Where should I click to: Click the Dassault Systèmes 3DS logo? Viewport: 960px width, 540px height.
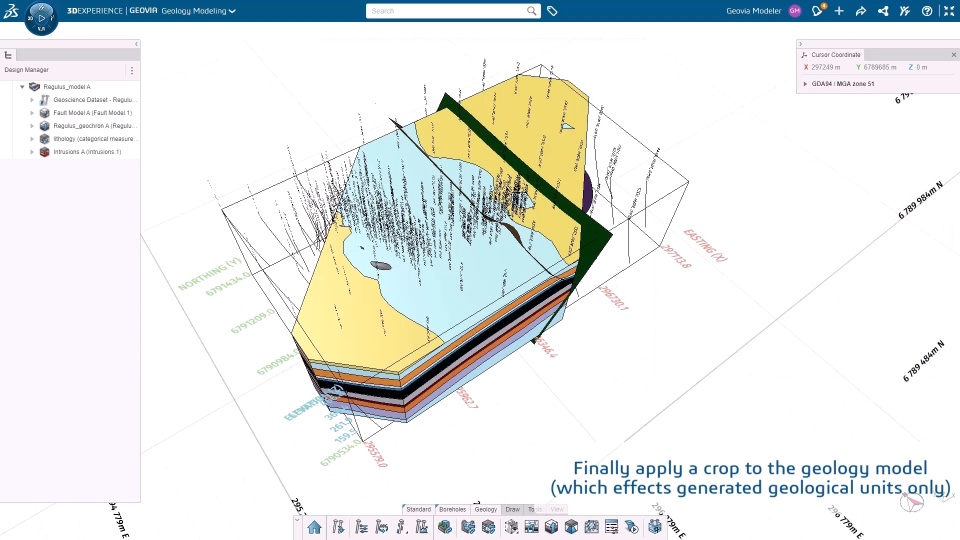[x=11, y=10]
